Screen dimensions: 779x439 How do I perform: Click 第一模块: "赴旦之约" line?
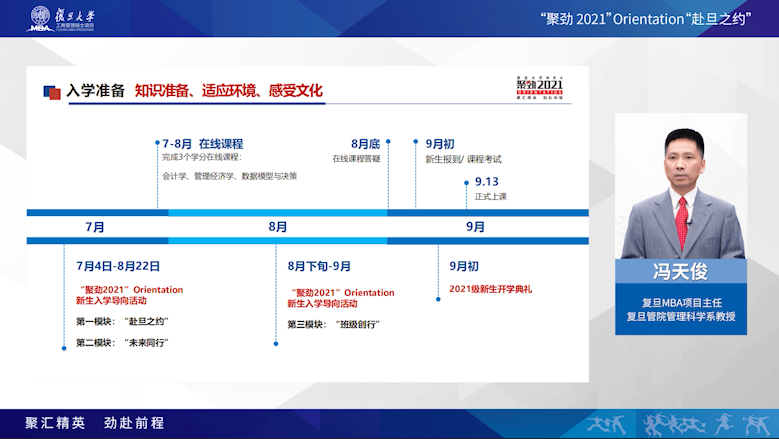point(122,321)
